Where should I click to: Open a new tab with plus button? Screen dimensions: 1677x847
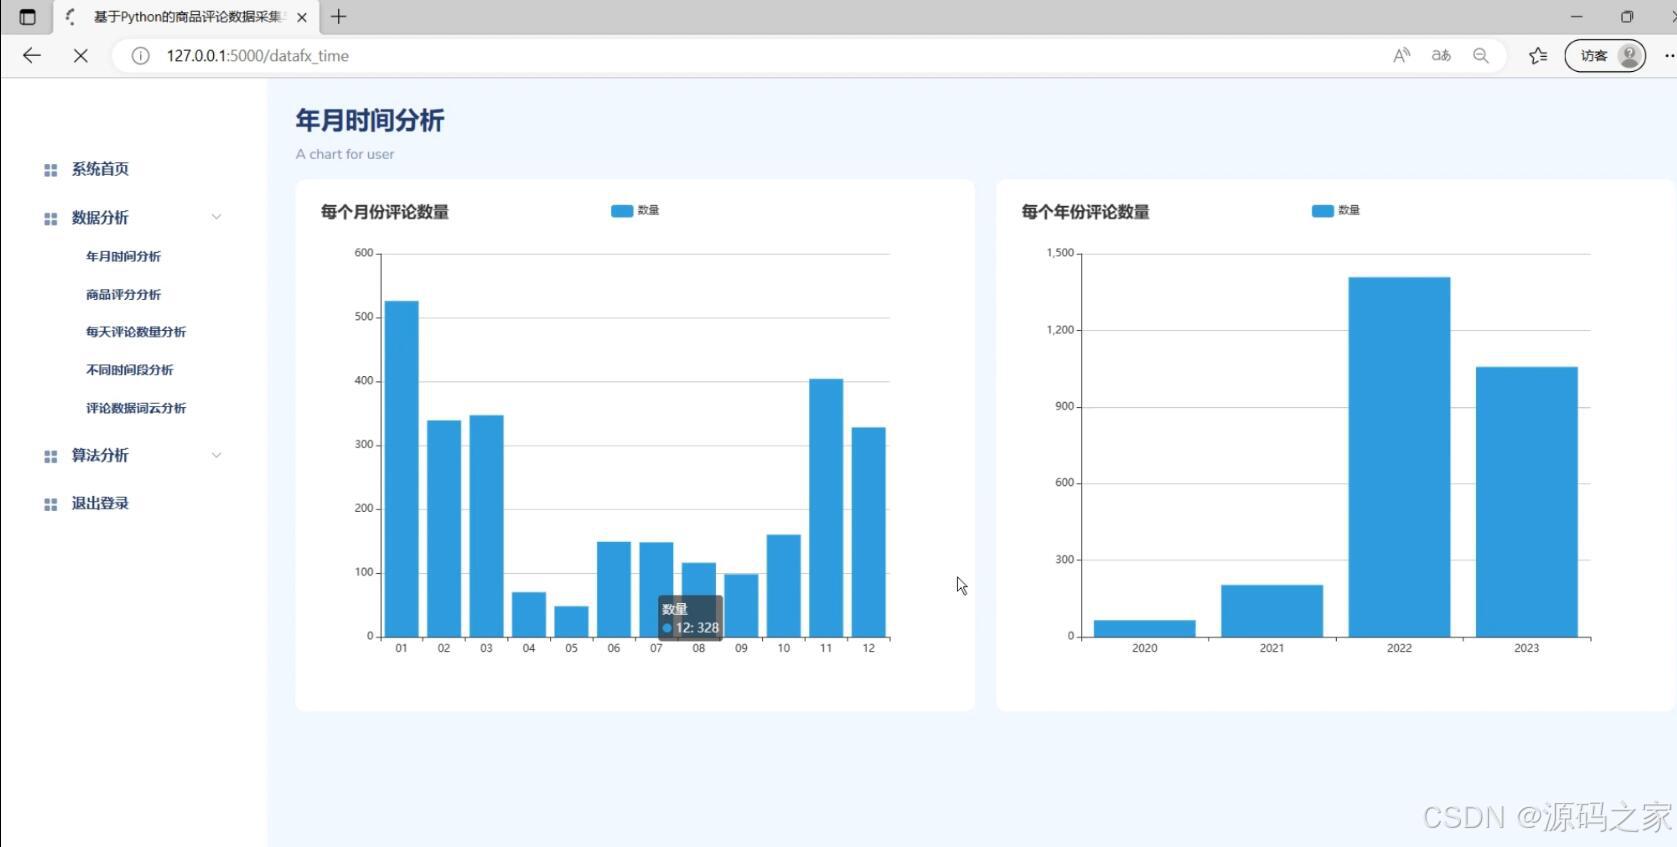(339, 17)
